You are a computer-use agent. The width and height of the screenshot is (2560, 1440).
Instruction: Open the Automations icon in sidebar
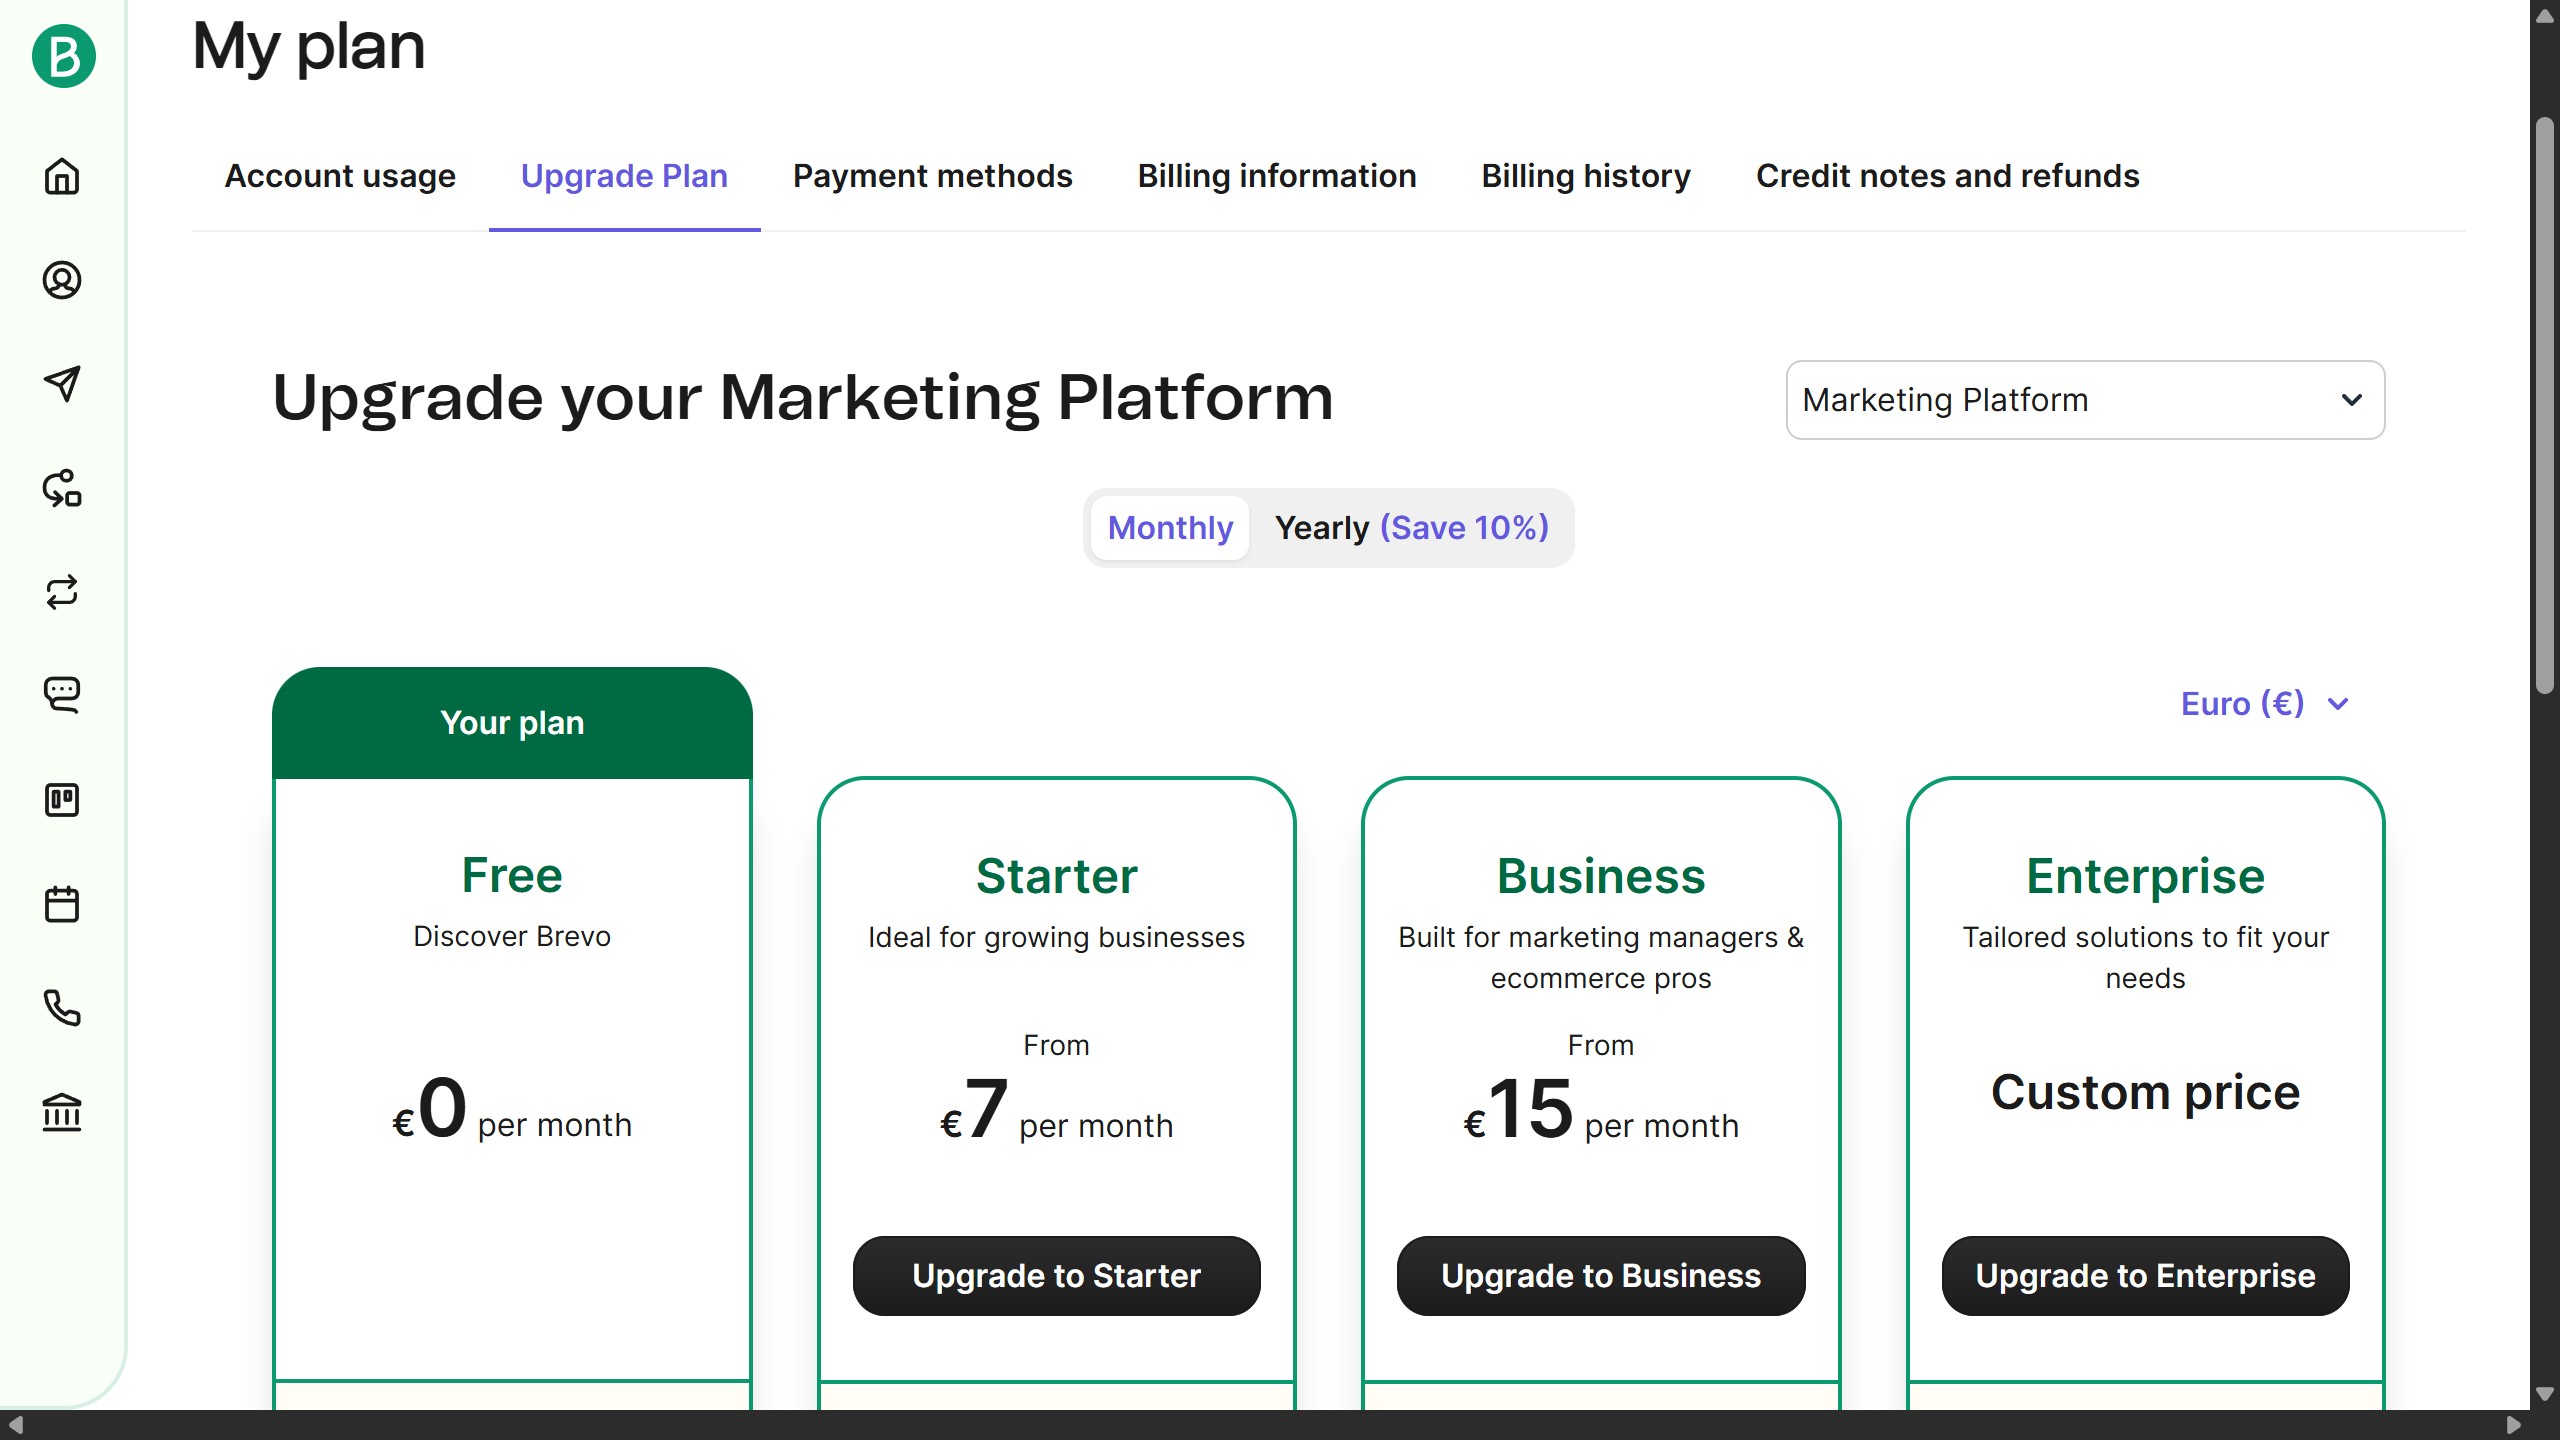[x=62, y=488]
